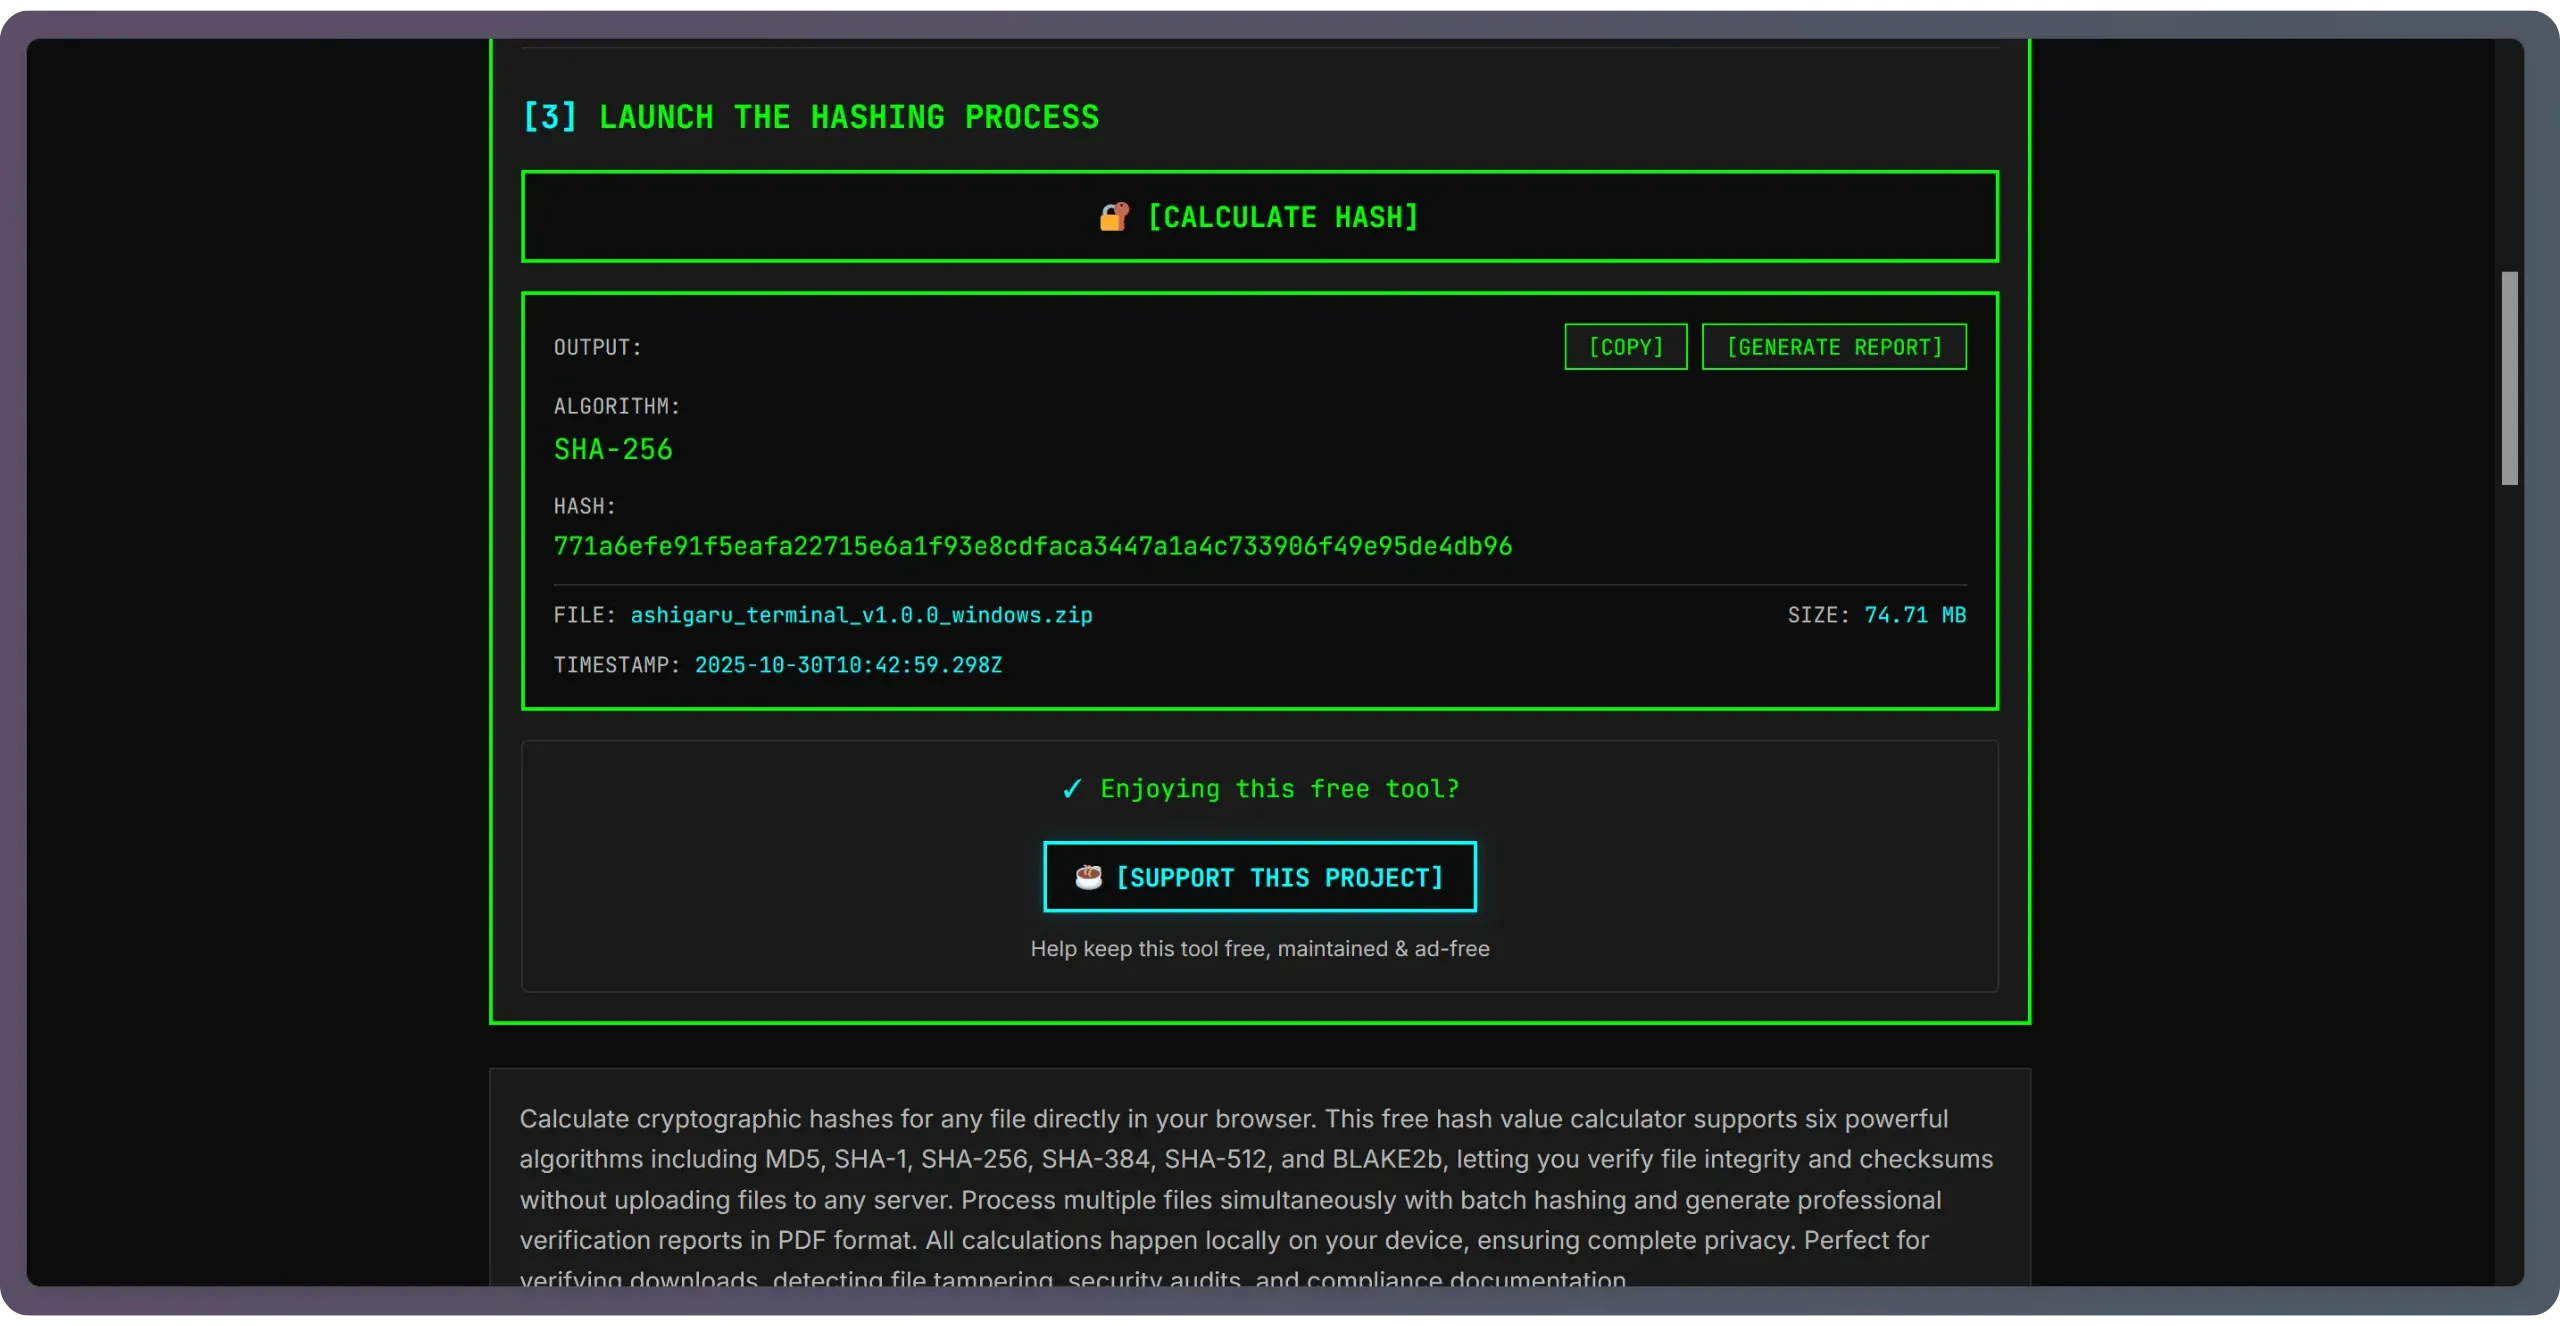Click the 74.71 MB size value
This screenshot has height=1326, width=2560.
click(x=1914, y=615)
